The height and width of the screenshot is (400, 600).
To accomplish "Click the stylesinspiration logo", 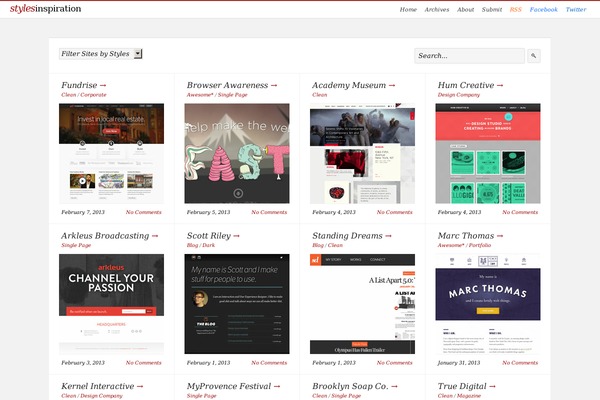I will (x=46, y=8).
